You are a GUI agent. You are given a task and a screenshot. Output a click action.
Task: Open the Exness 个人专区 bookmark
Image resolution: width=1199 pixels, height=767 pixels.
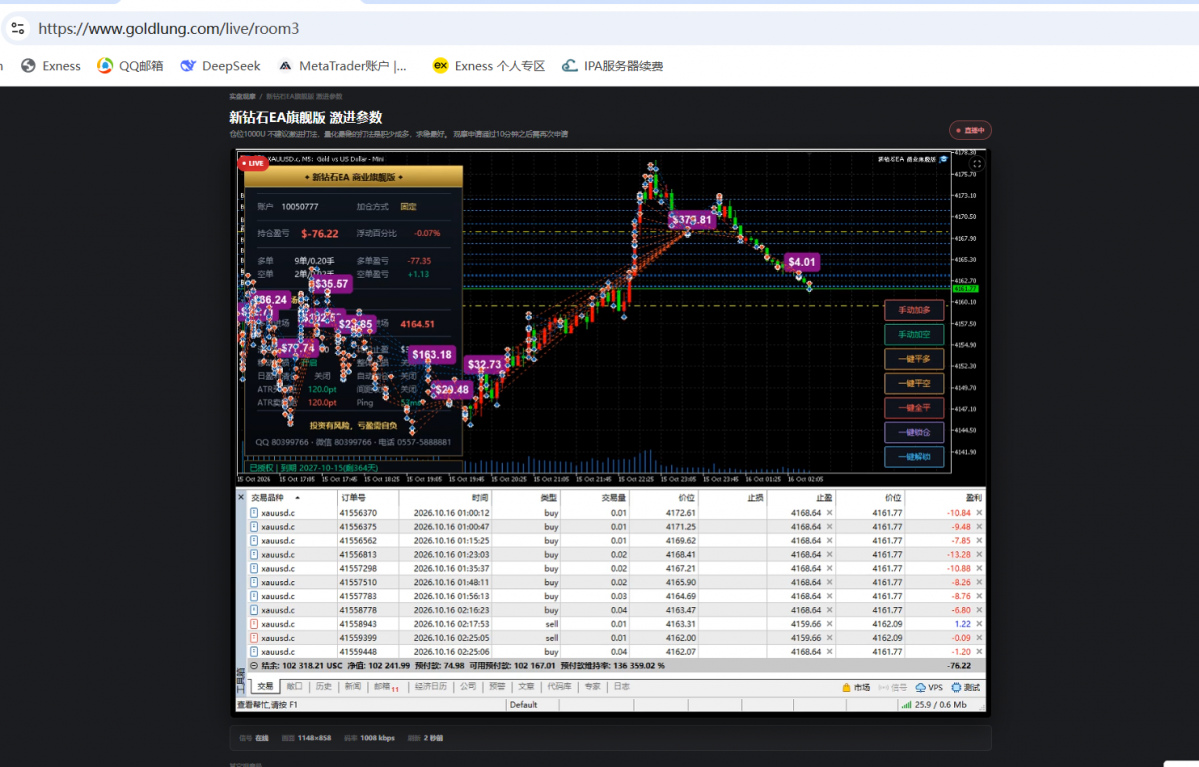[x=489, y=66]
